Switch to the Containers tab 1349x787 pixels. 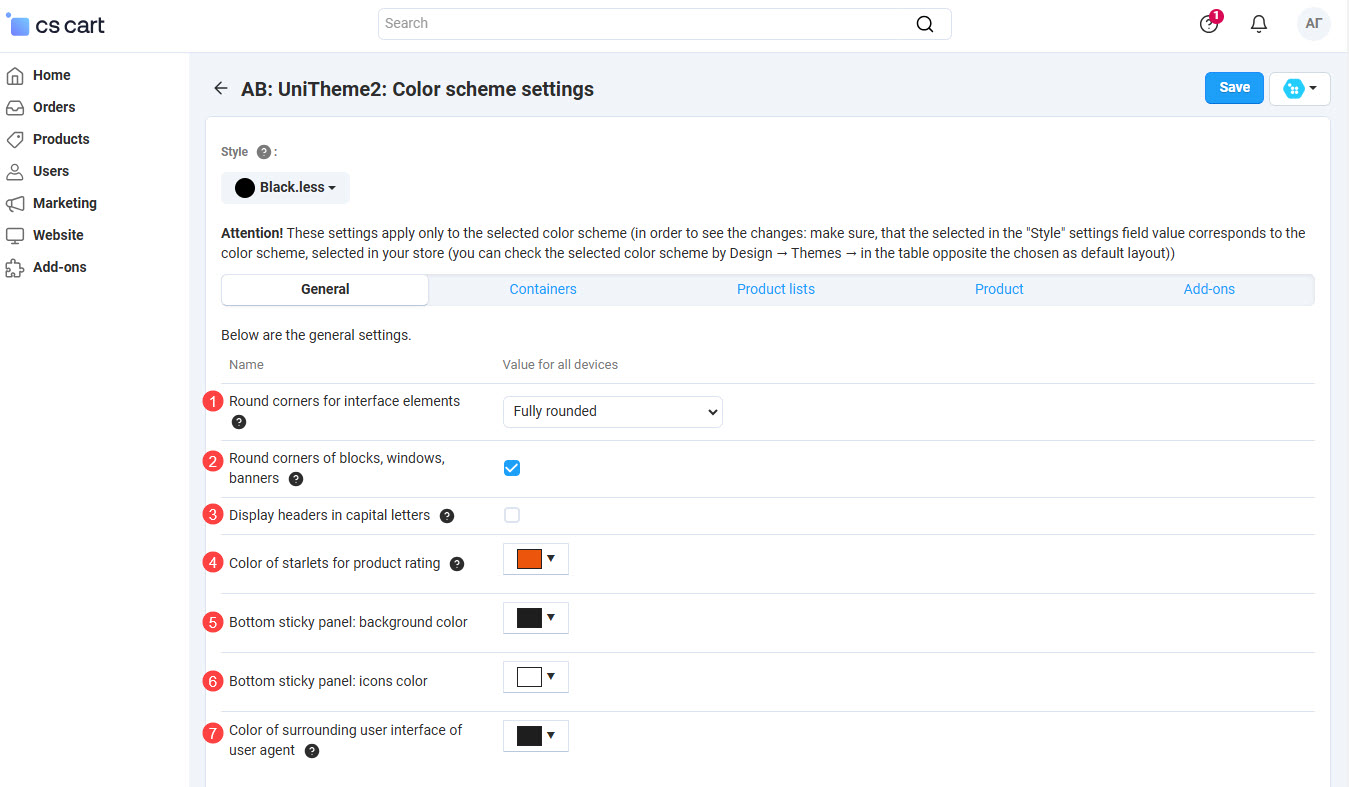coord(542,289)
